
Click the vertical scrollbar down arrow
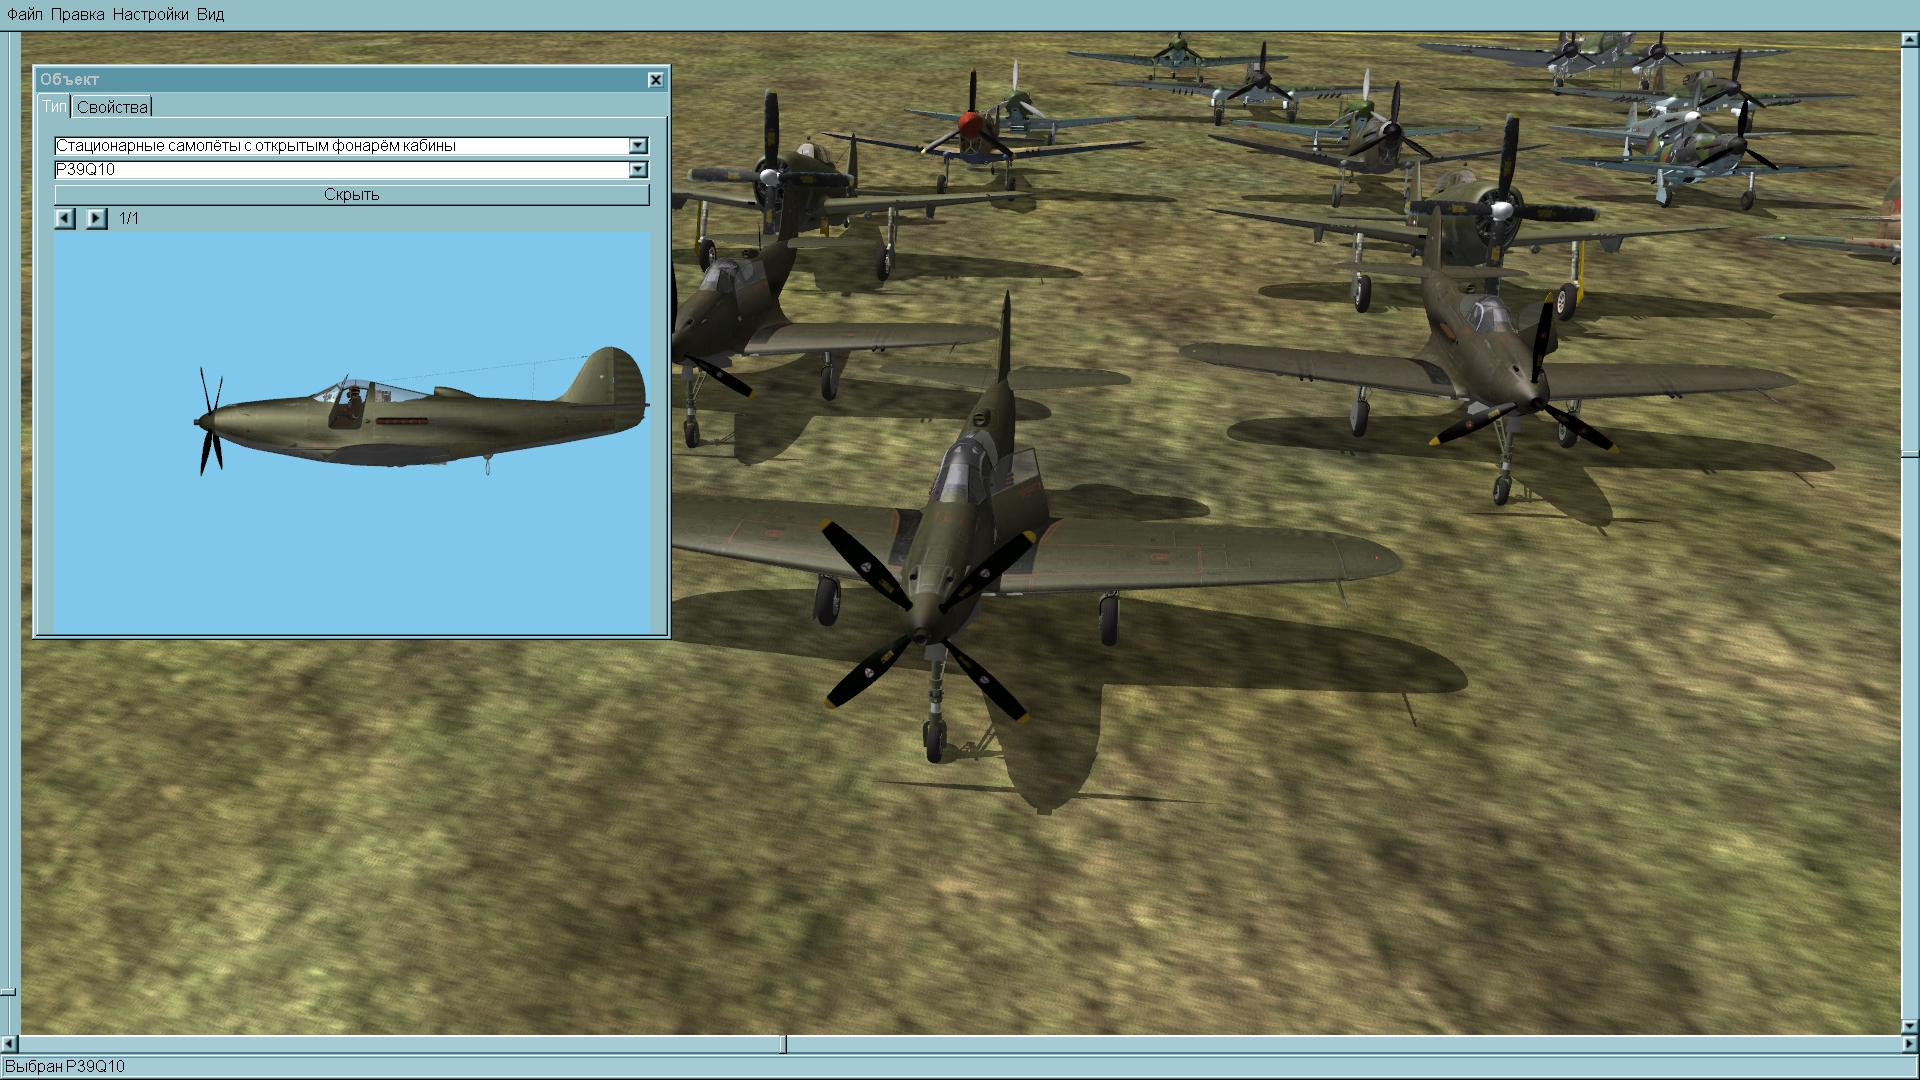click(x=1909, y=1026)
